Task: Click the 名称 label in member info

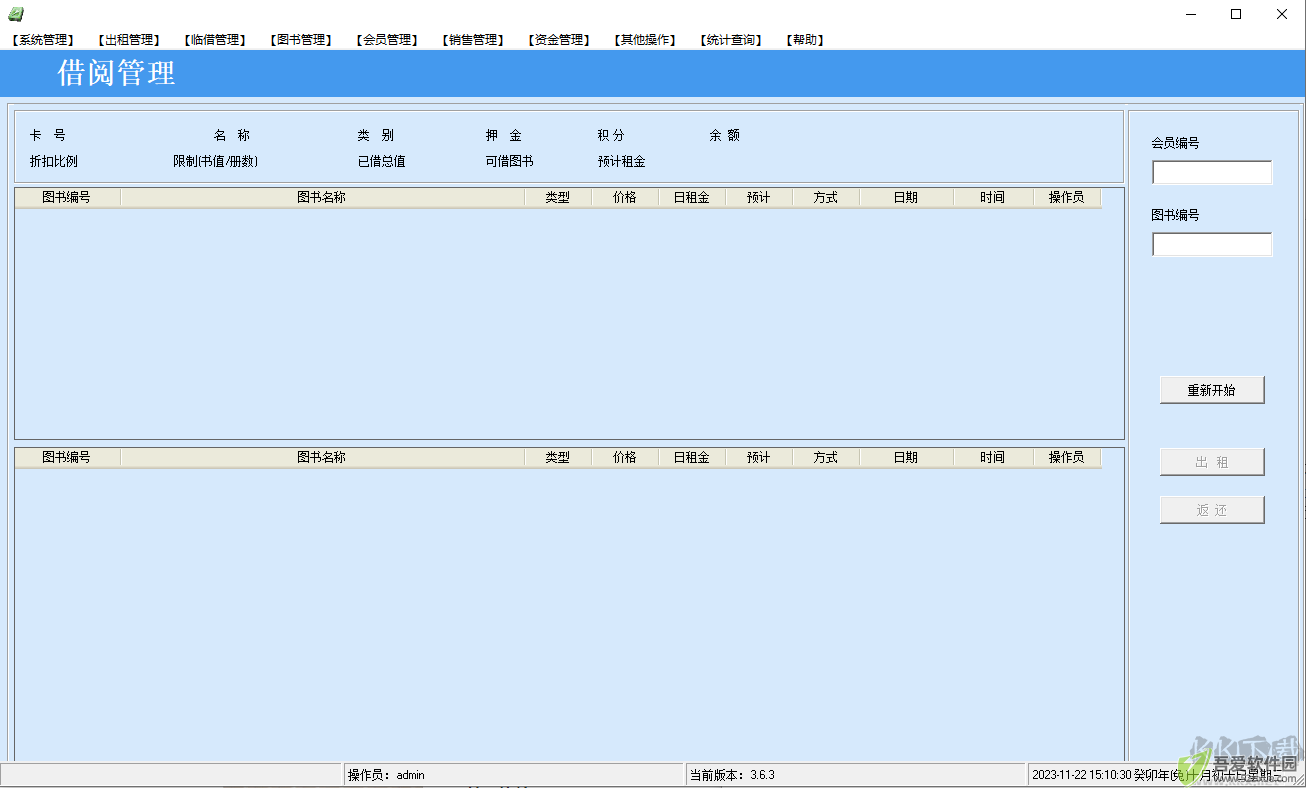Action: click(232, 135)
